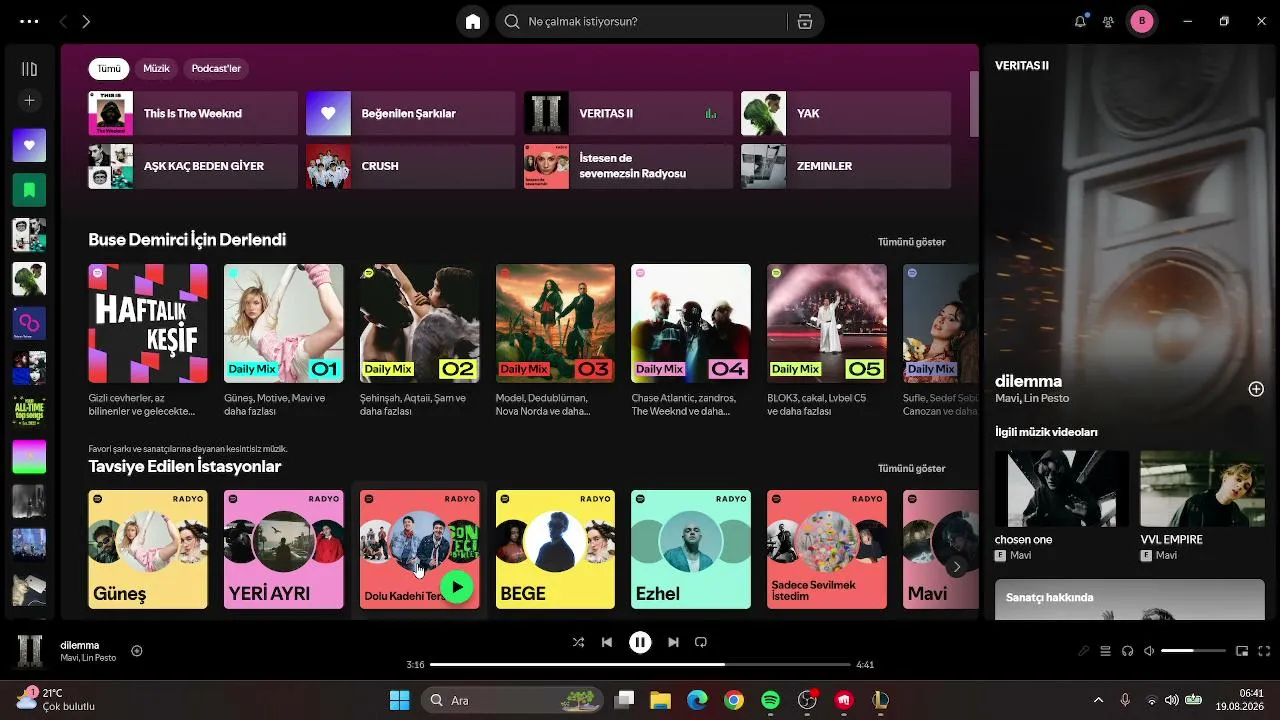
Task: Open the BEGE radio station card
Action: click(555, 549)
